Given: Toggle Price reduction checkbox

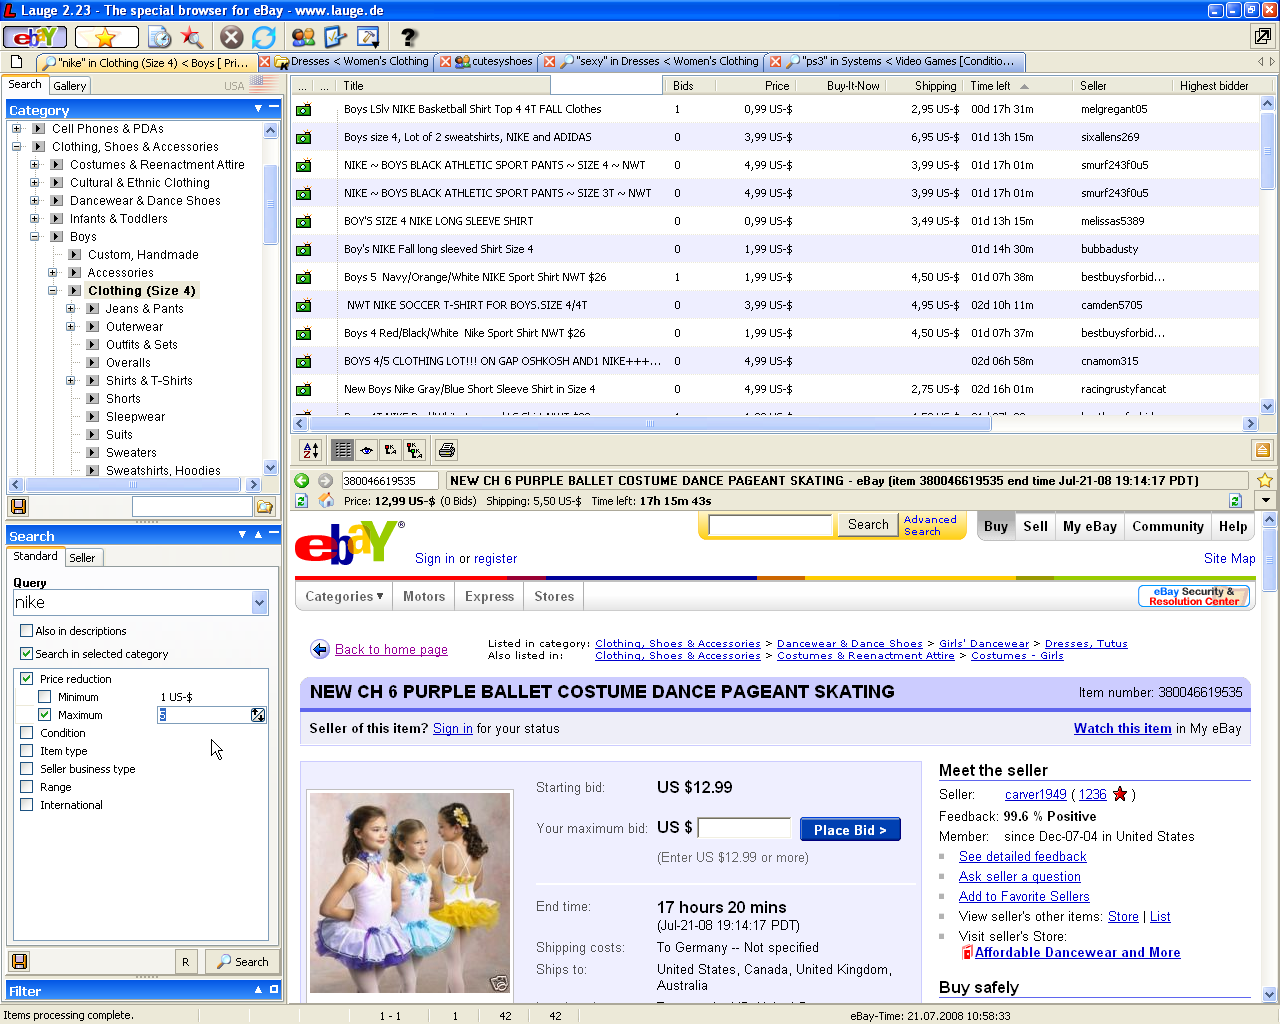Looking at the screenshot, I should 27,679.
